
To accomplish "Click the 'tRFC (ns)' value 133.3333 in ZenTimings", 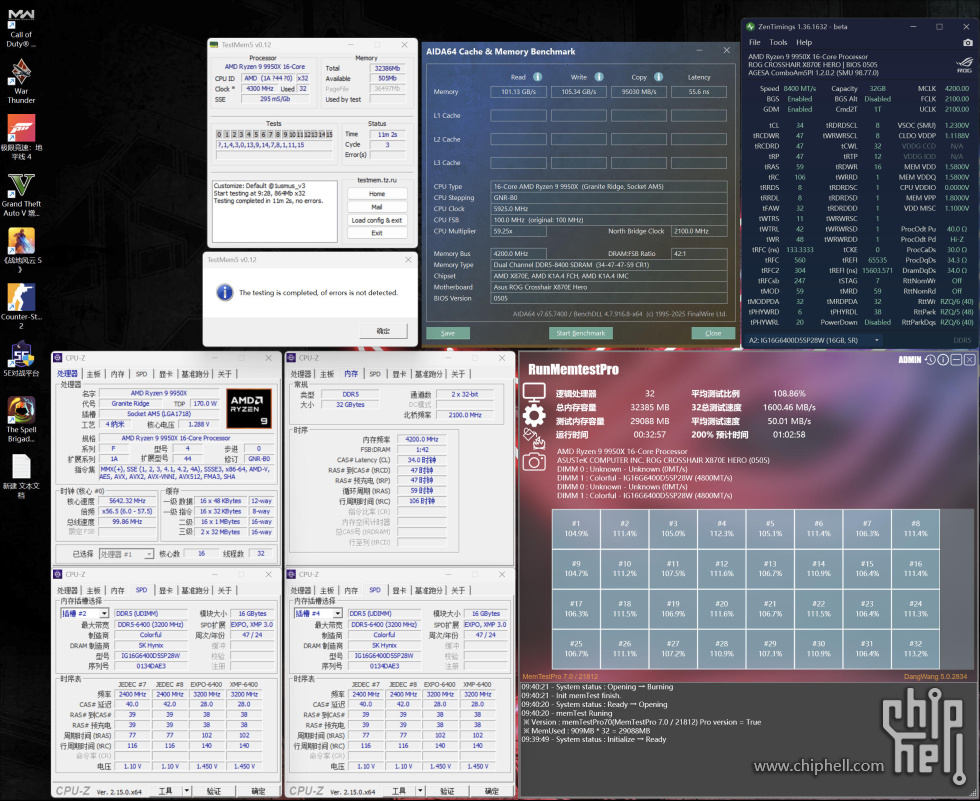I will pyautogui.click(x=799, y=250).
